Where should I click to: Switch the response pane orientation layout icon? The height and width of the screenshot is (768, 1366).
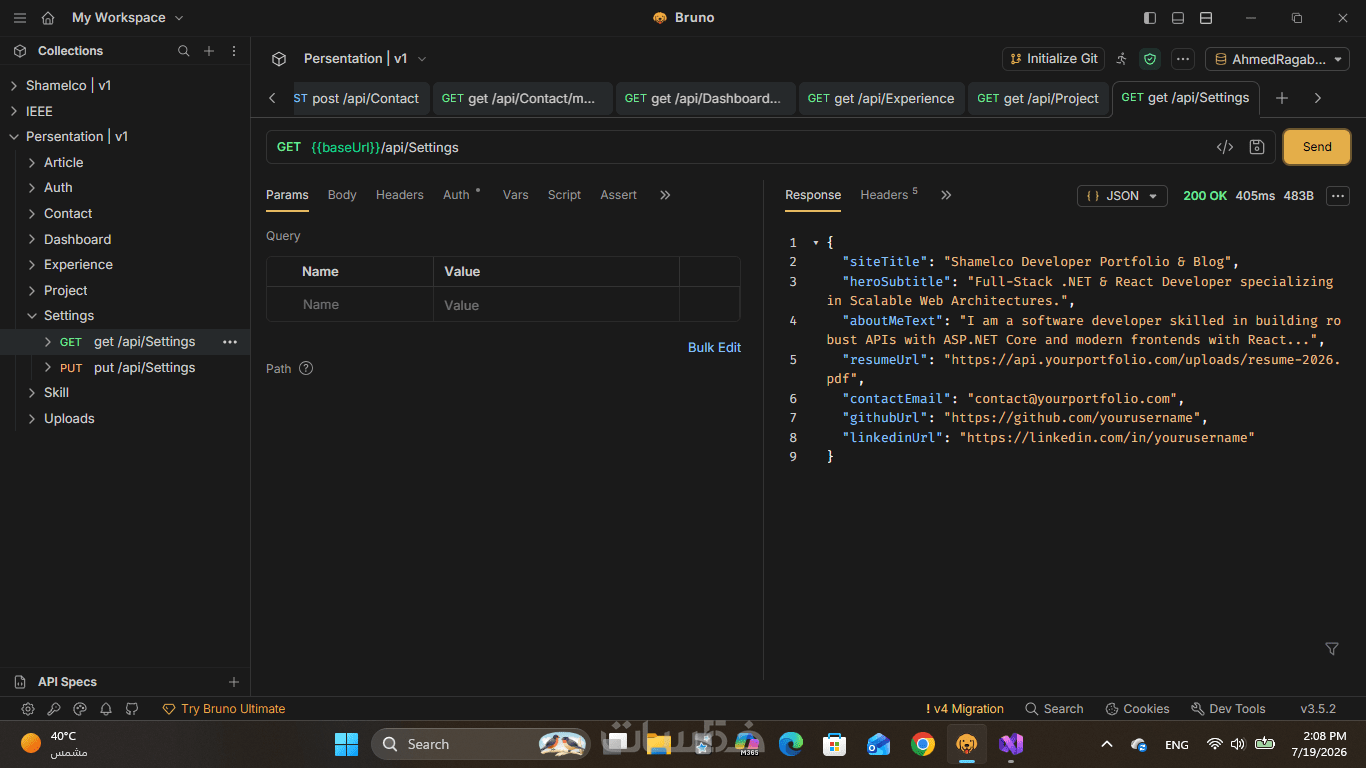click(x=1206, y=18)
